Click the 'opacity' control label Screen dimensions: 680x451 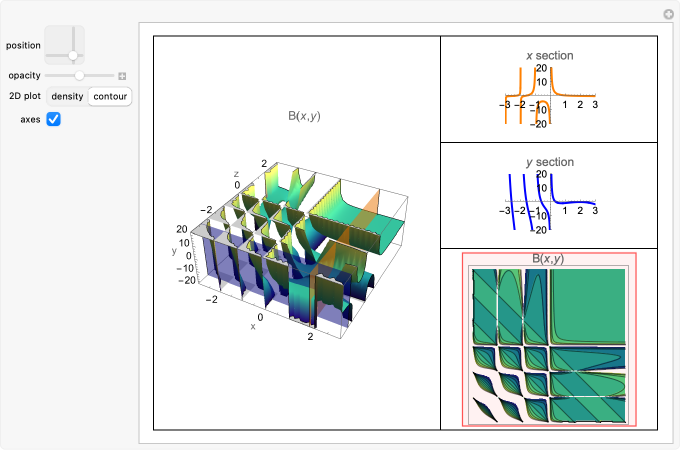point(24,76)
